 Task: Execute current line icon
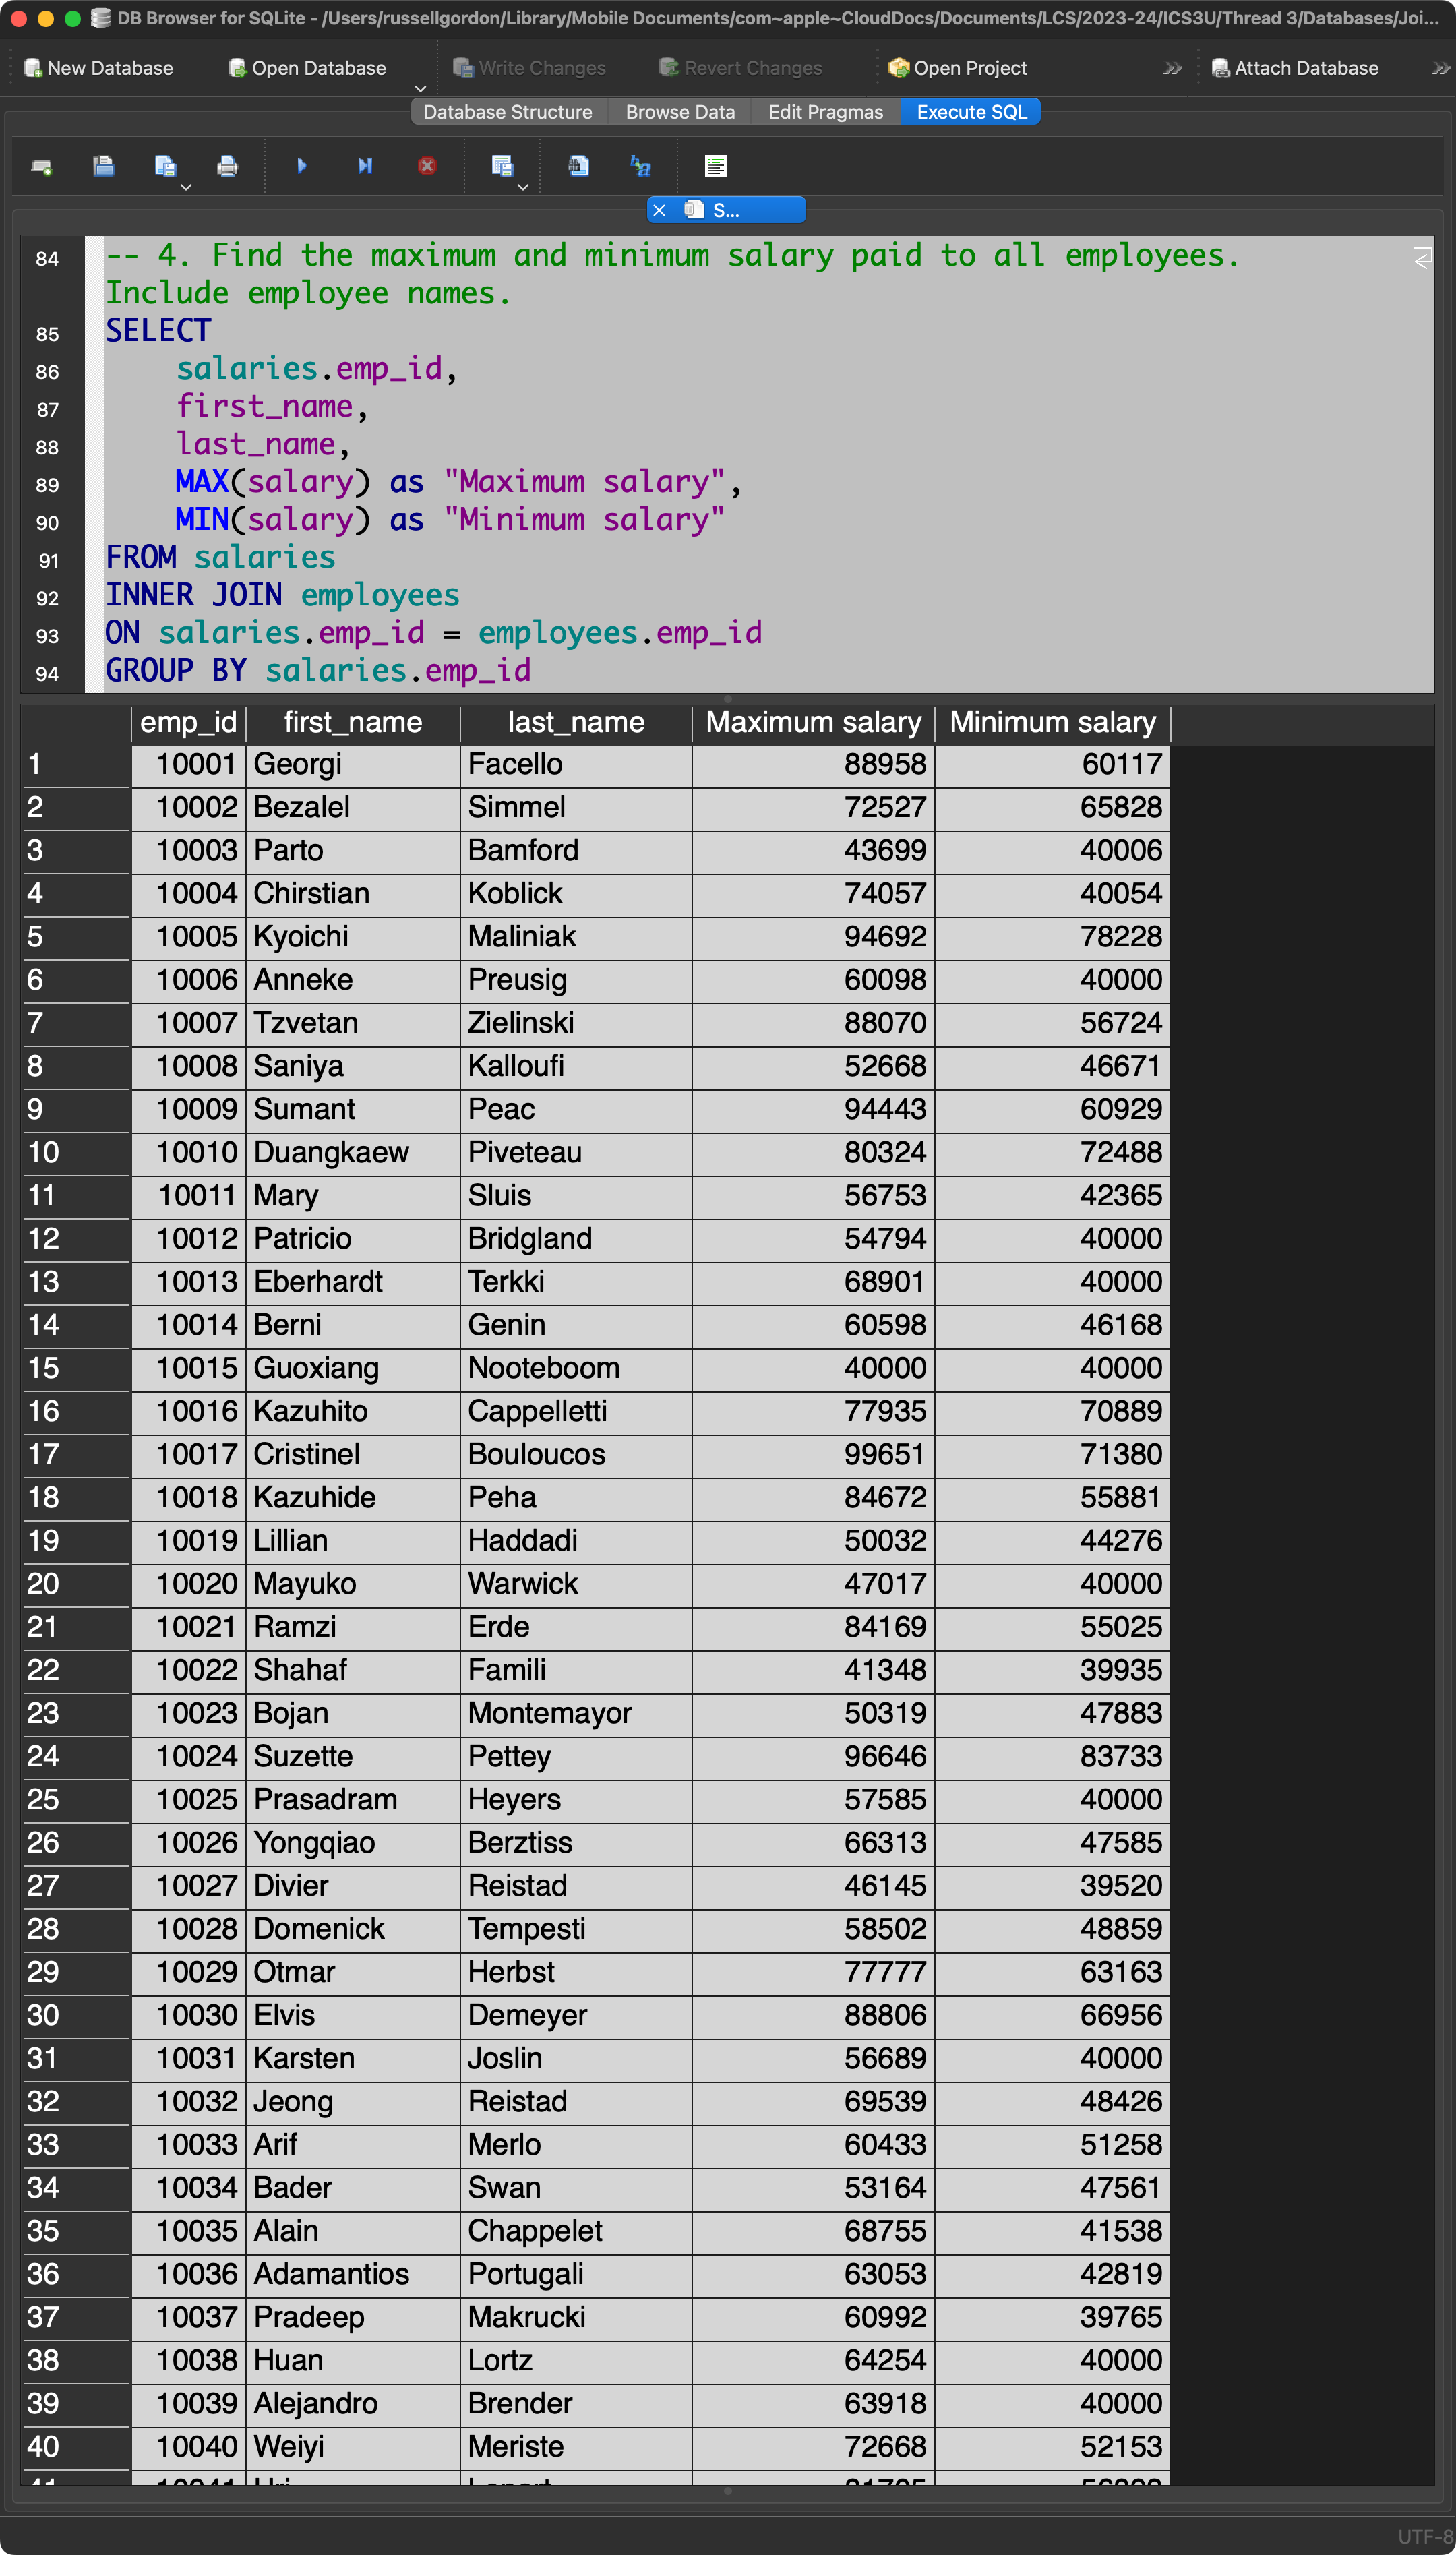click(364, 166)
